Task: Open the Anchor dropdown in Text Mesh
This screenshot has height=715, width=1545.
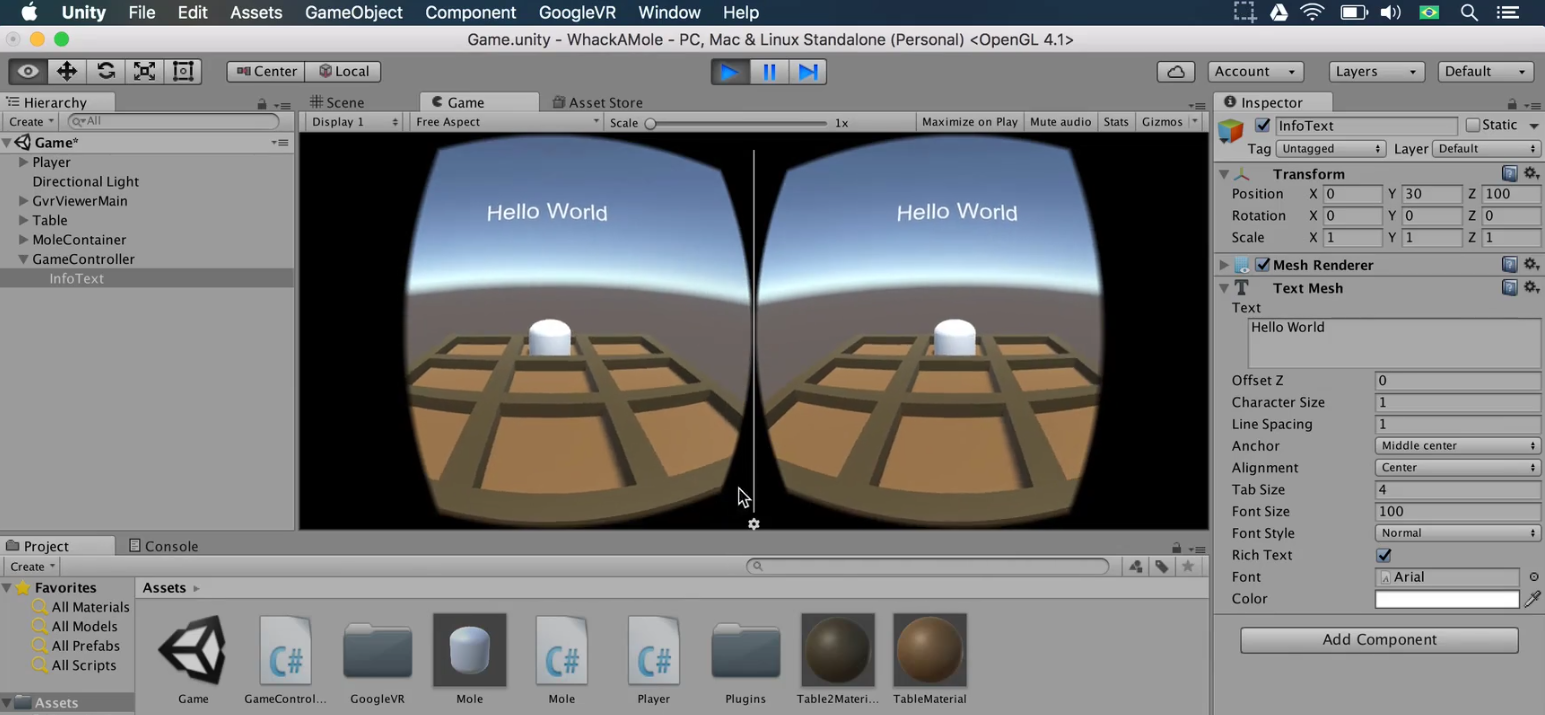Action: tap(1456, 445)
